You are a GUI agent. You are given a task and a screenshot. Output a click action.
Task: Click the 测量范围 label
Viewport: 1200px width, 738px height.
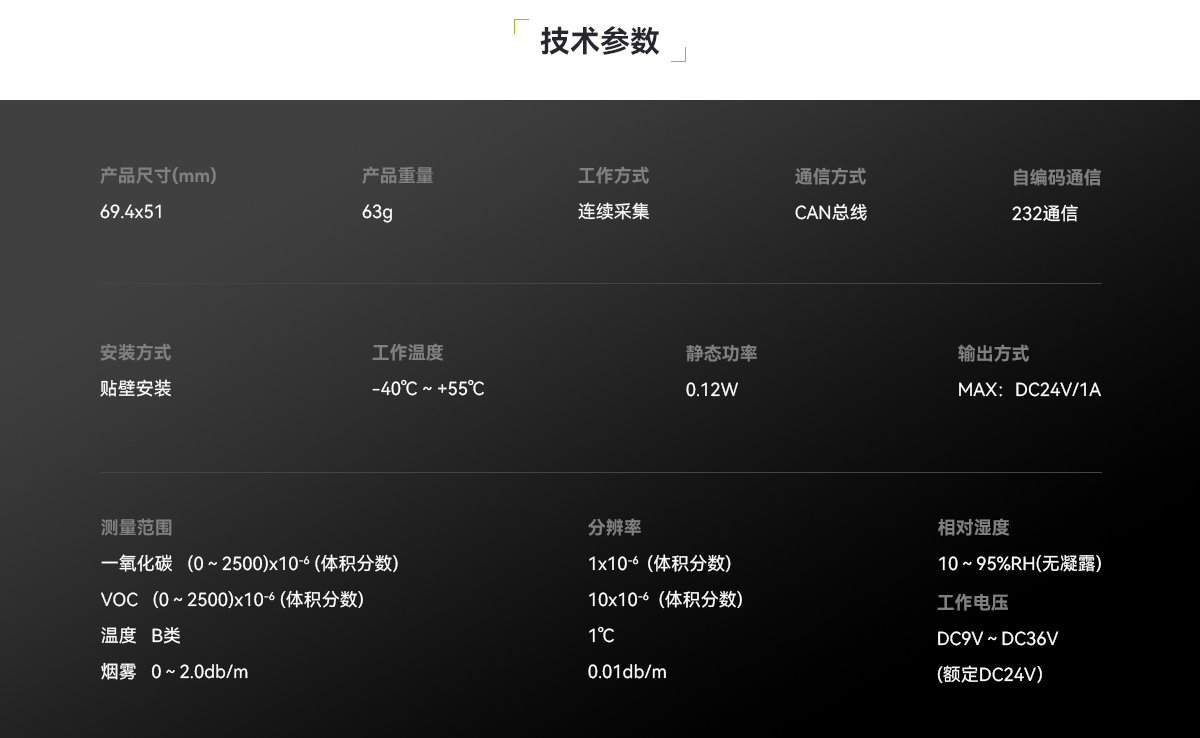coord(136,528)
